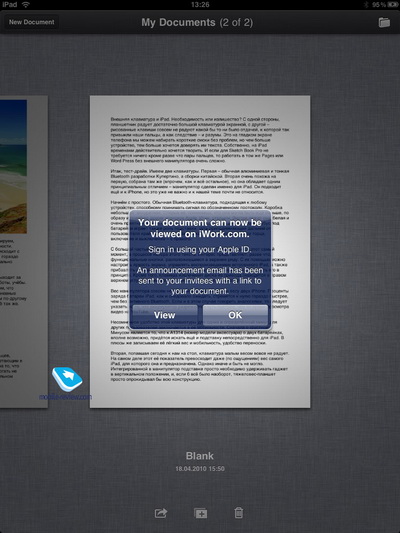This screenshot has width=400, height=533.
Task: Delete document with the trash icon
Action: 239,513
